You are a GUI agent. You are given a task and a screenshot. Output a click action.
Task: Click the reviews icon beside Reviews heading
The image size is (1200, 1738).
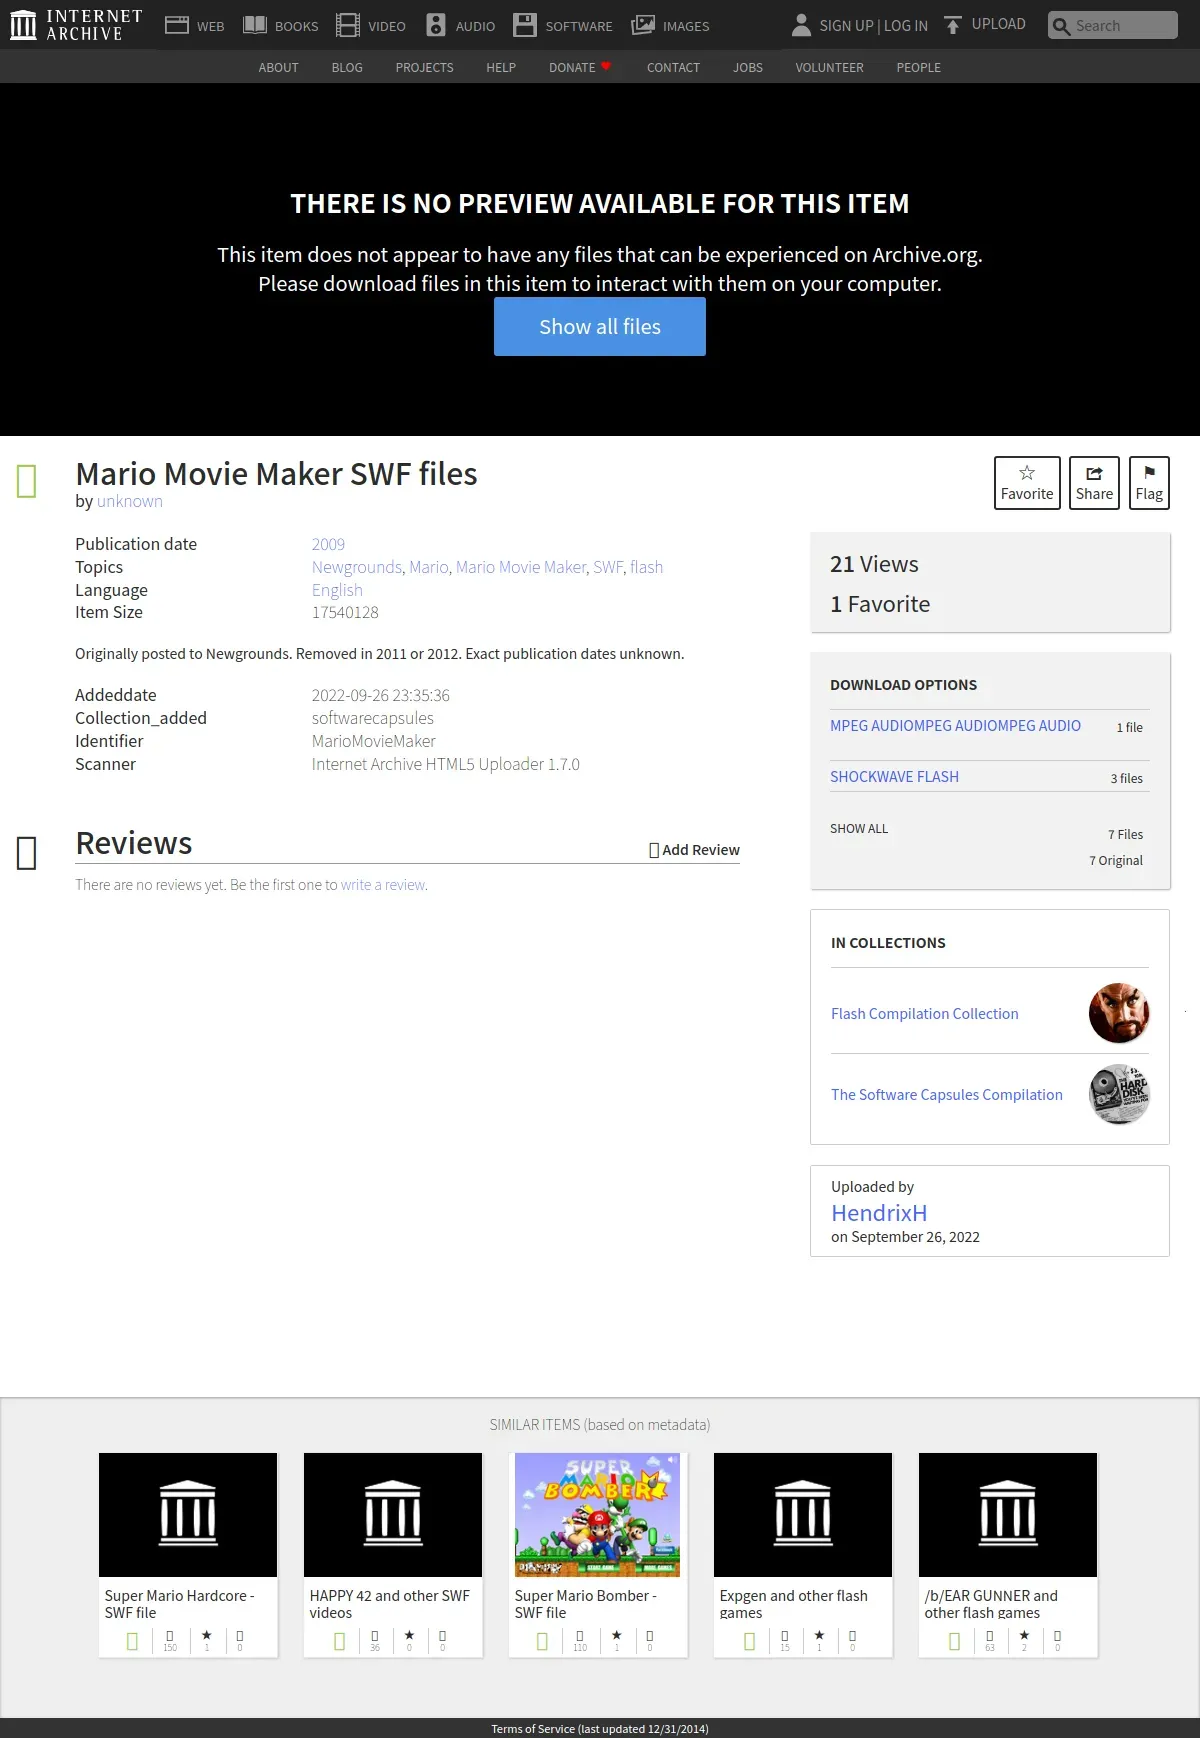click(27, 853)
